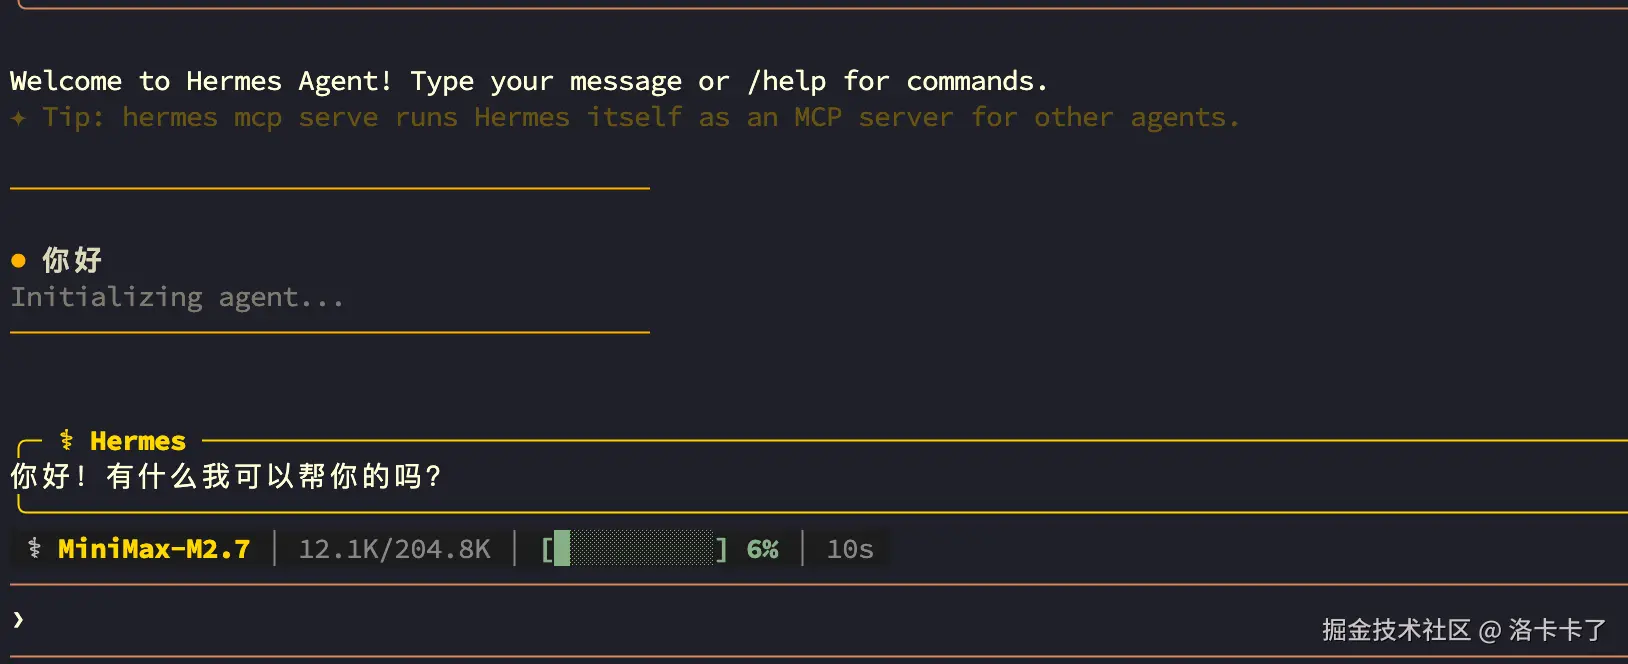
Task: Click the caduceus icon next to the Hermes header
Action: (67, 440)
